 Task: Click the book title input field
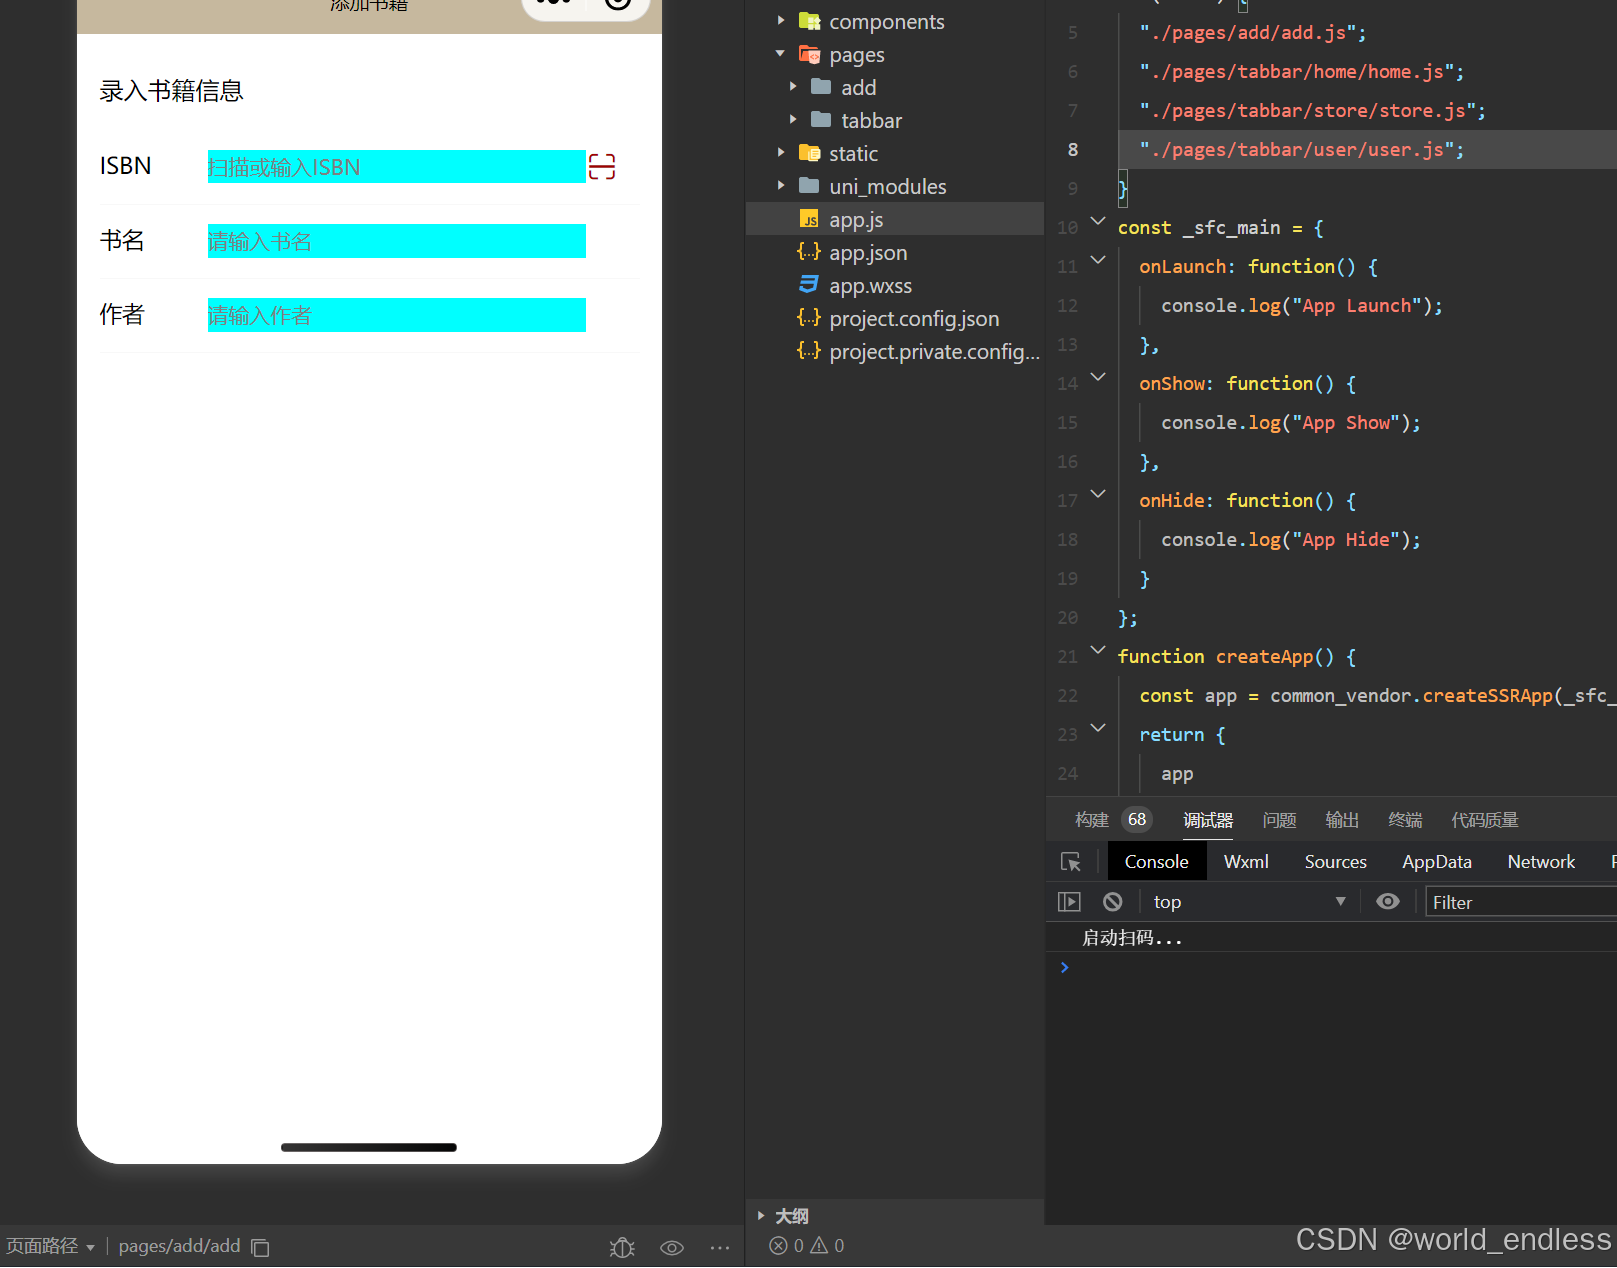tap(396, 241)
